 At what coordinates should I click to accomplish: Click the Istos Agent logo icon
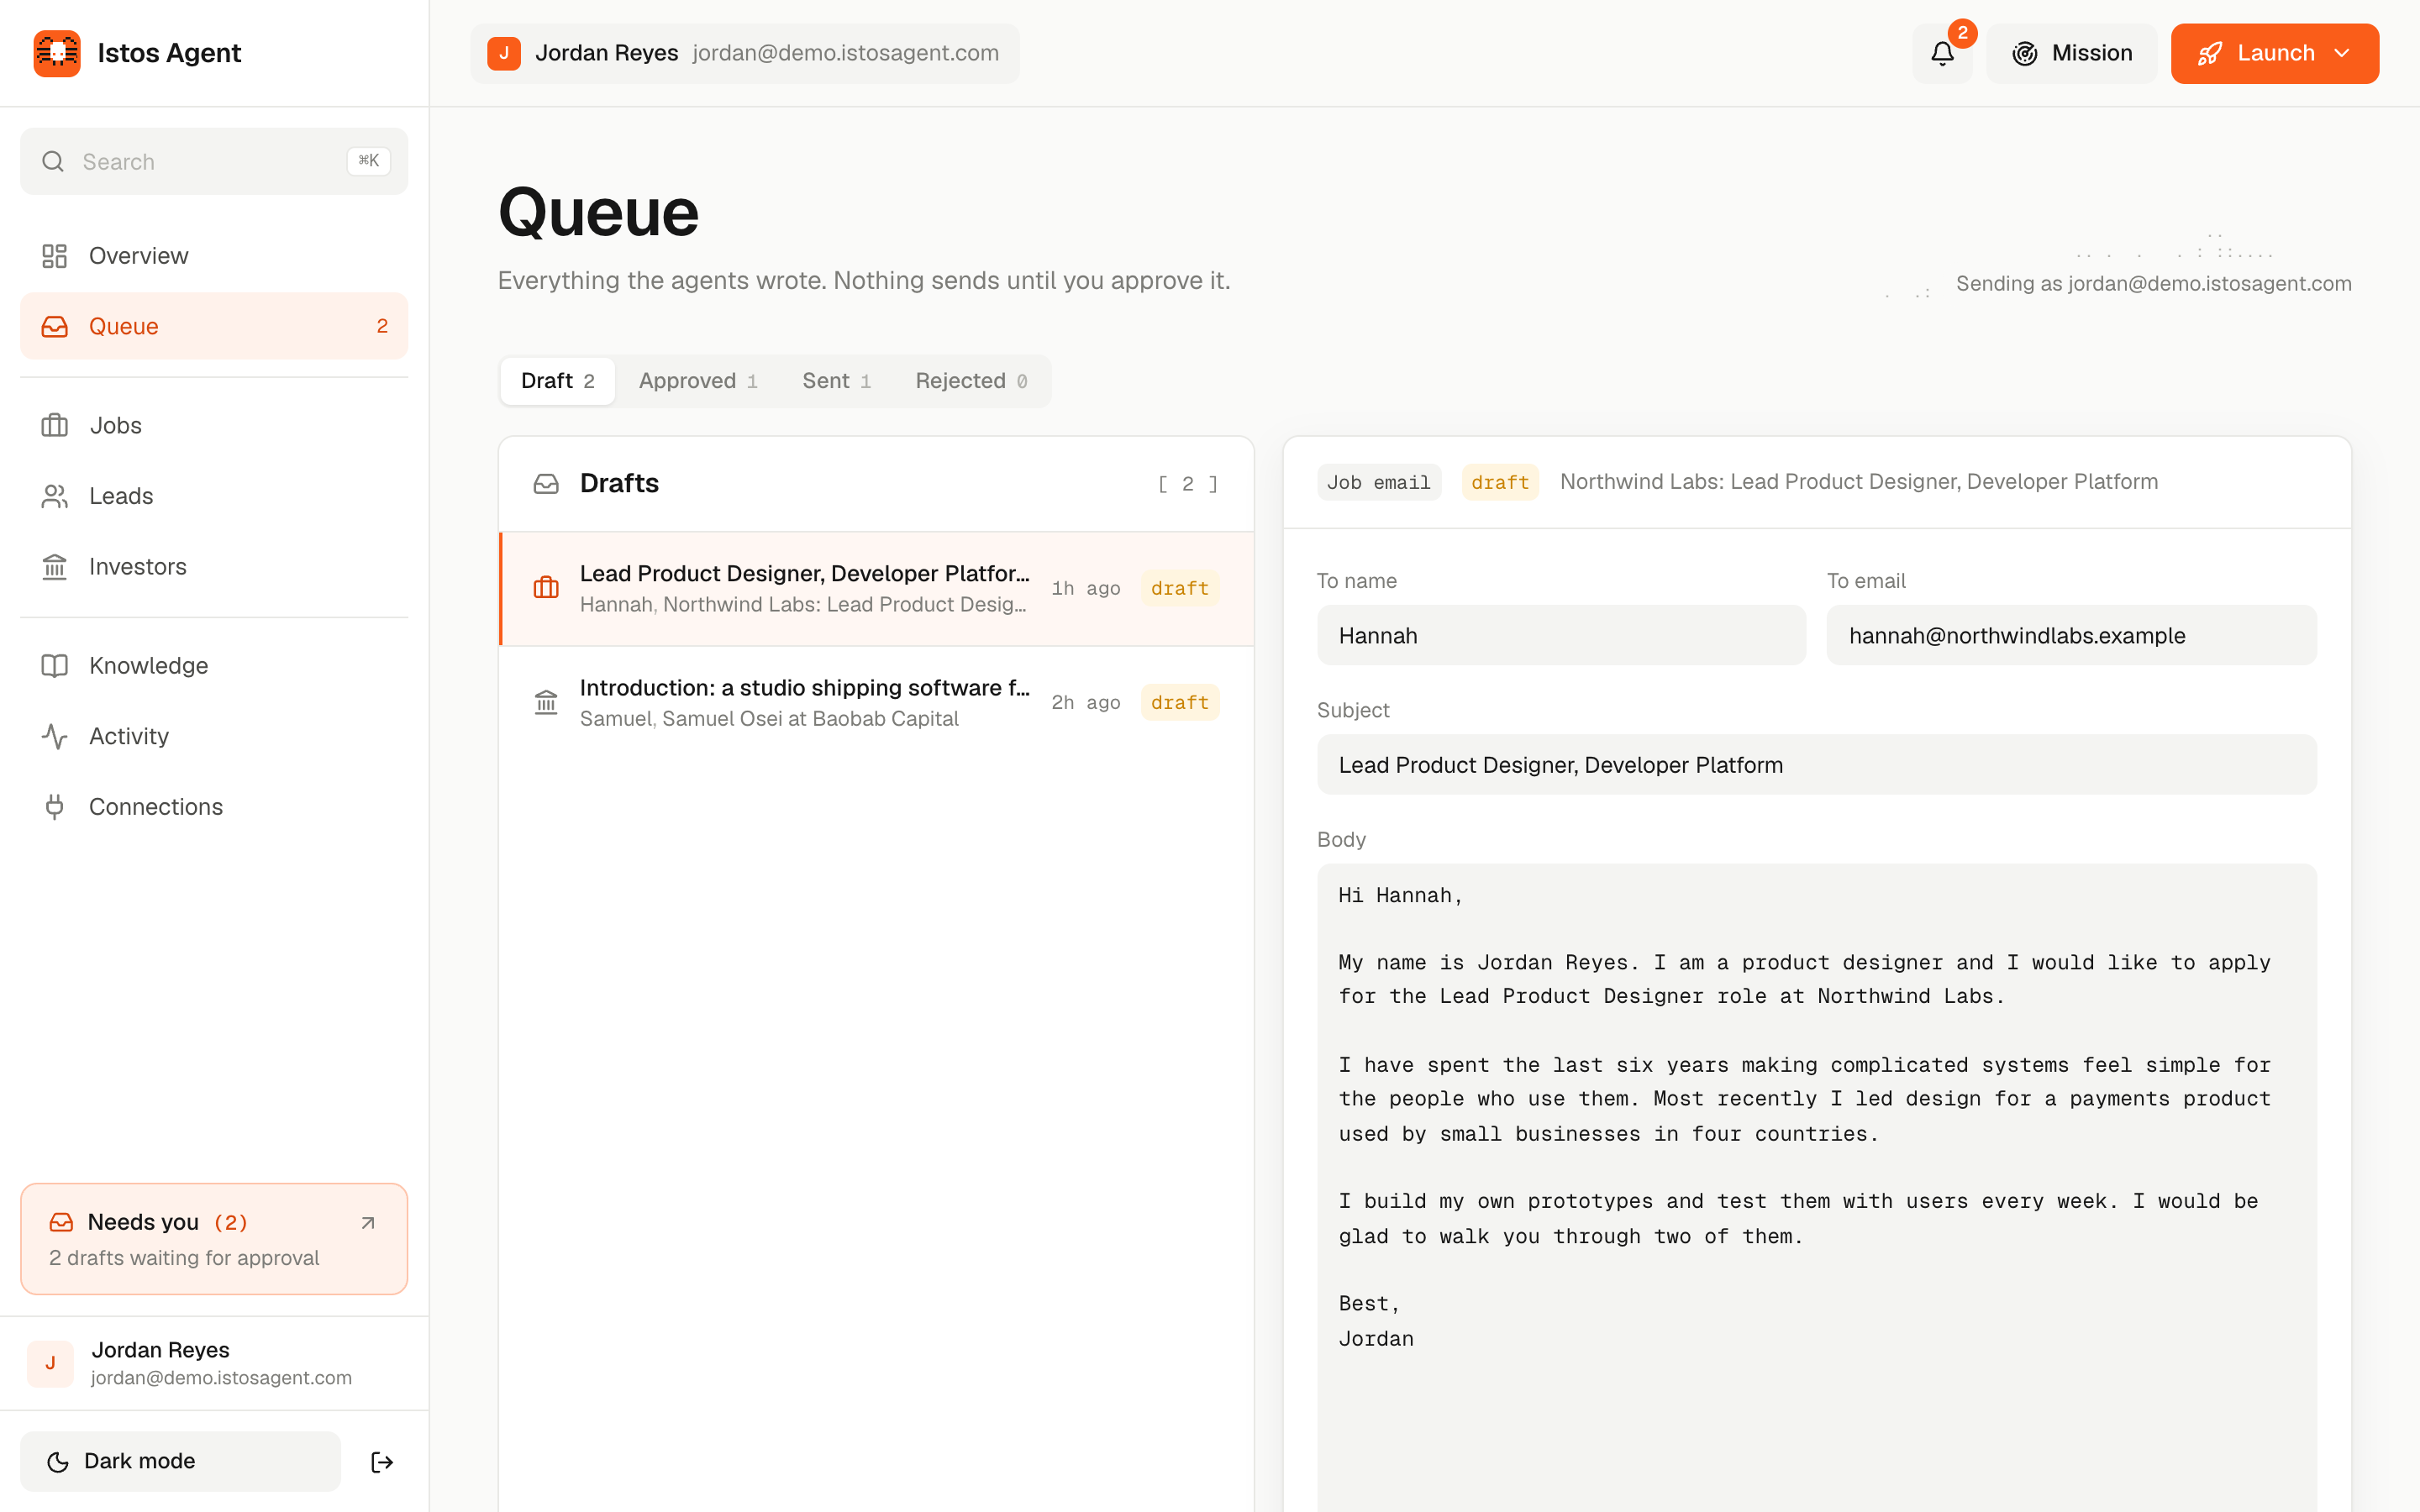tap(57, 53)
